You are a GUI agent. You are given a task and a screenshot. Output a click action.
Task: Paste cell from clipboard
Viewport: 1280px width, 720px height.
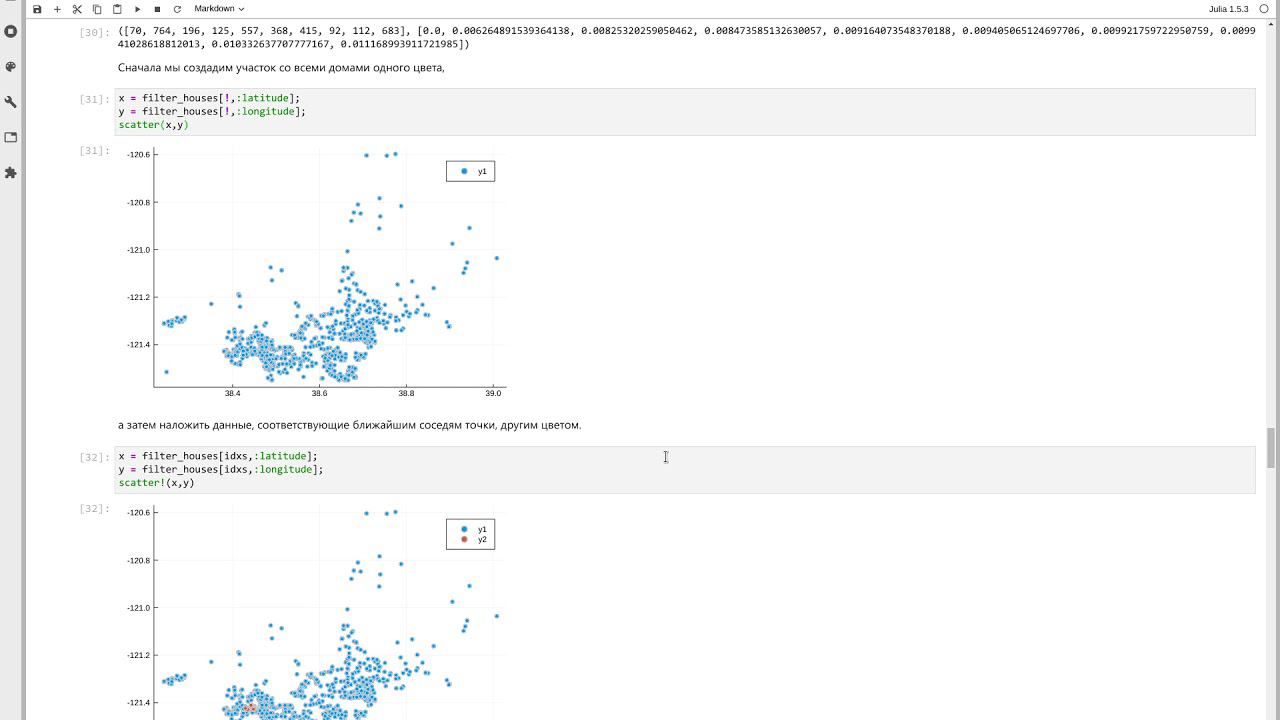point(117,9)
